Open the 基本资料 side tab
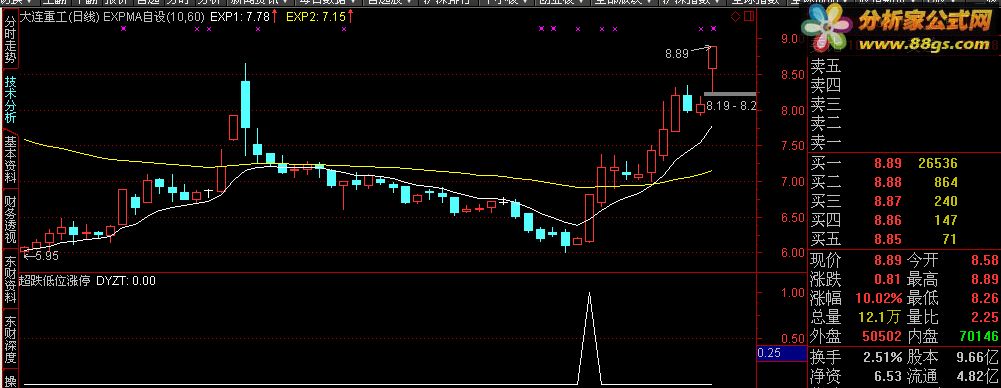Viewport: 1001px width, 388px height. [x=10, y=160]
